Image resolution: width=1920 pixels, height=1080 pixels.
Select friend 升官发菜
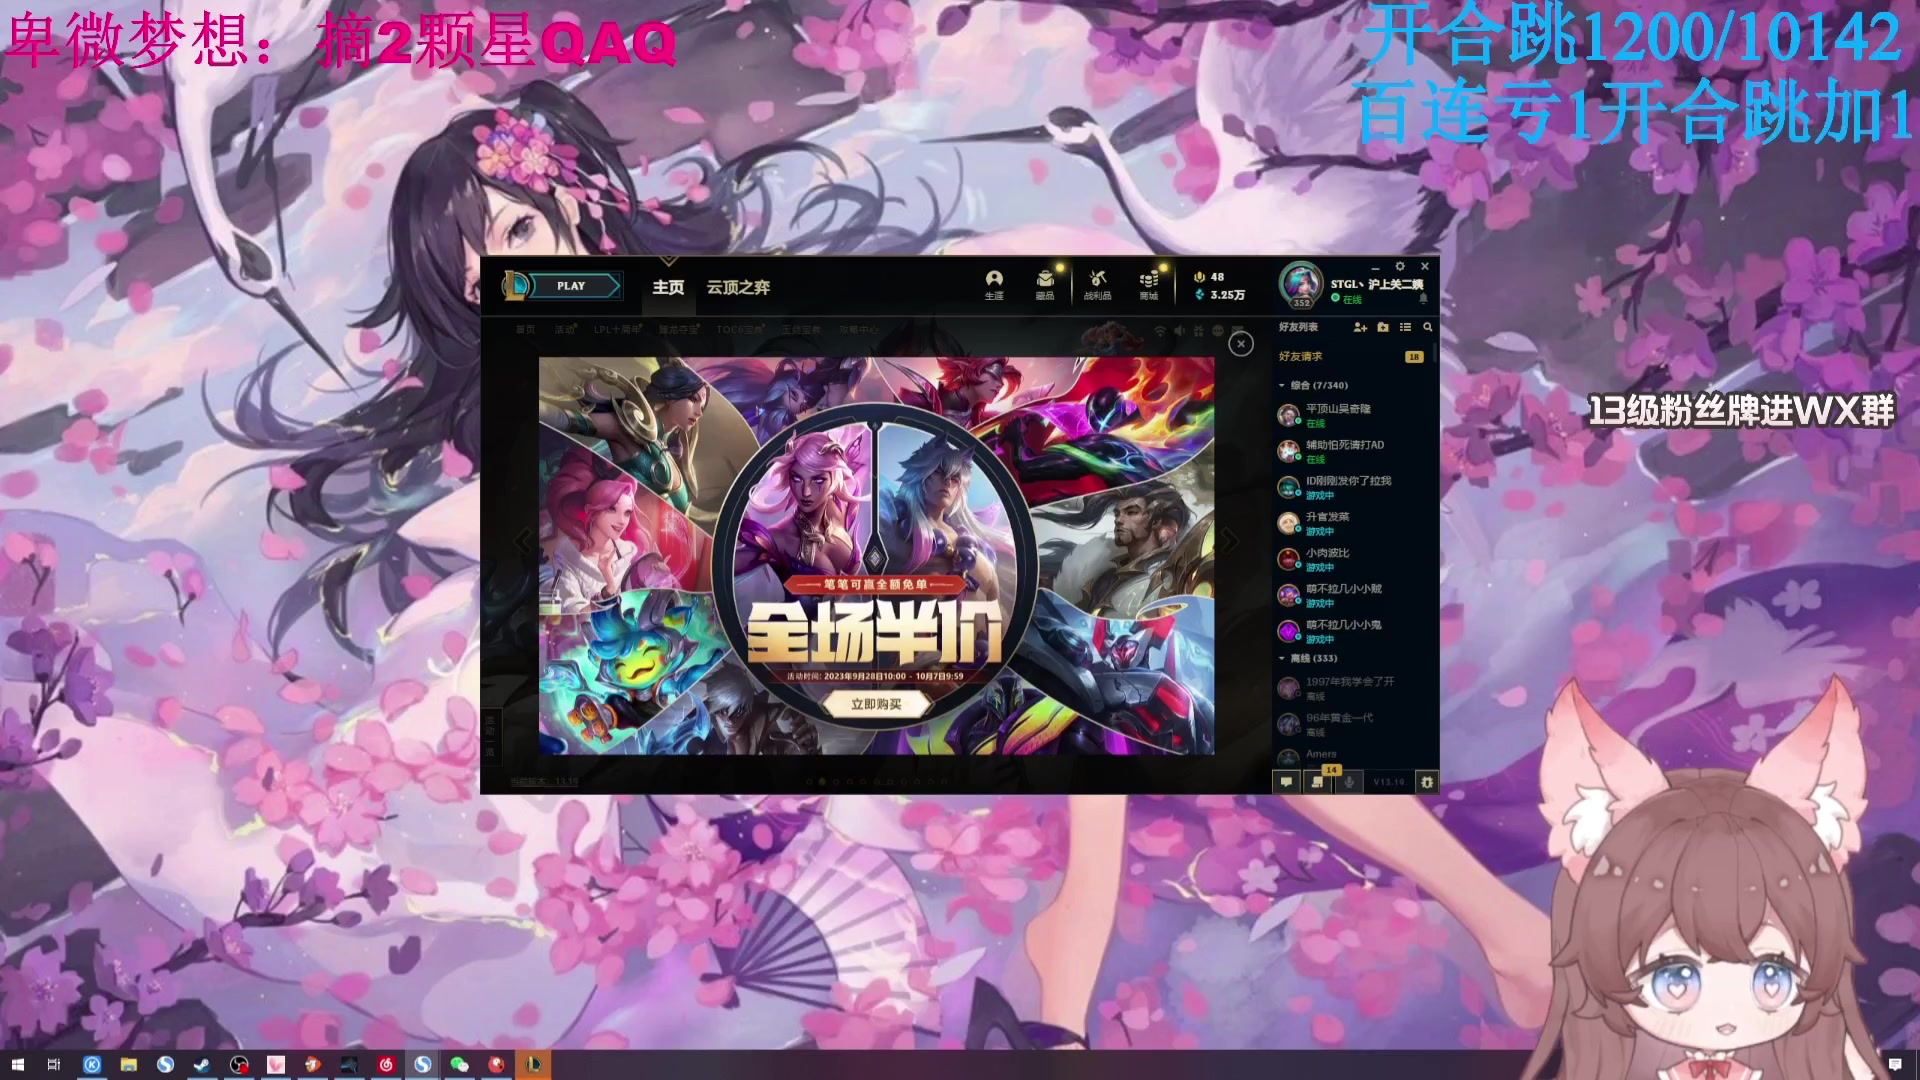click(1354, 523)
